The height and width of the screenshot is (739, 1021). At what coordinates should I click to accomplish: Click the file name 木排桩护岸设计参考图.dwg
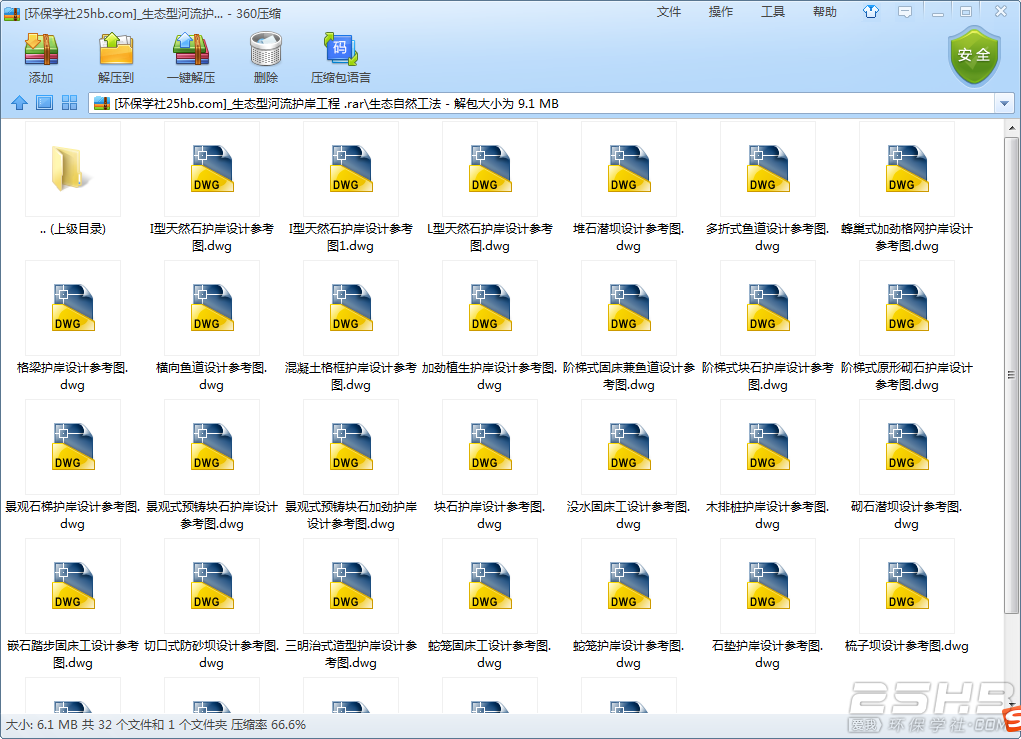(768, 515)
